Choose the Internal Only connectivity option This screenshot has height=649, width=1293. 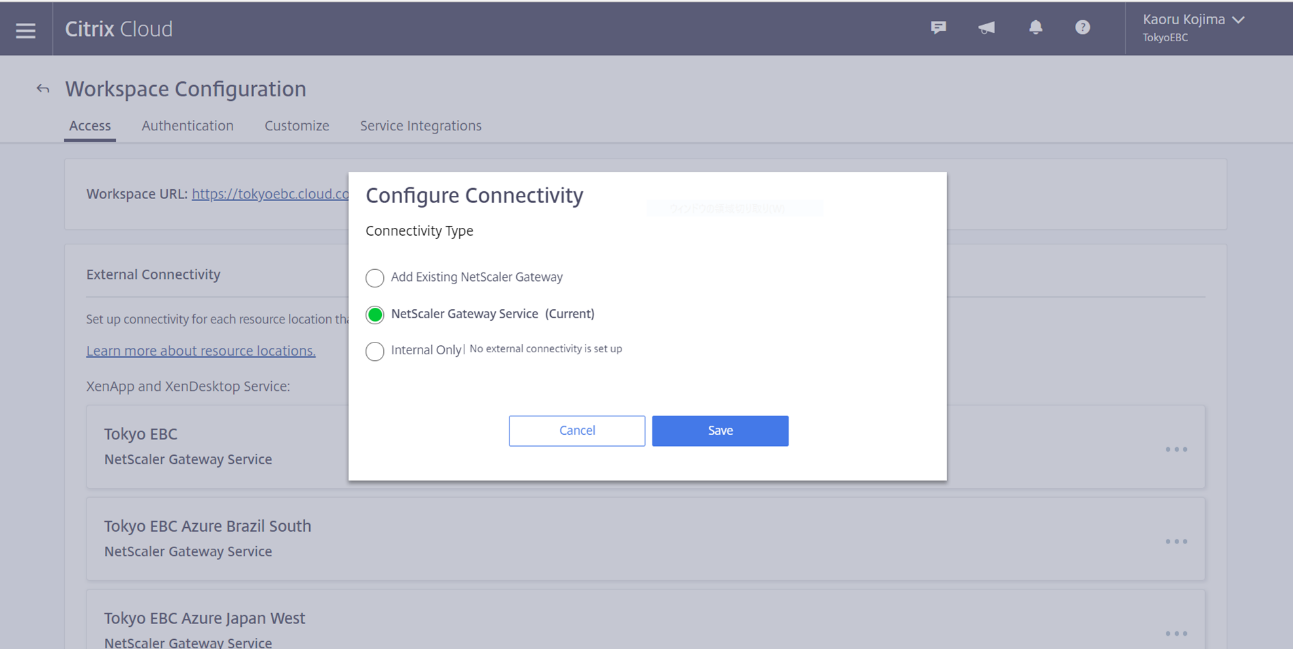click(375, 351)
